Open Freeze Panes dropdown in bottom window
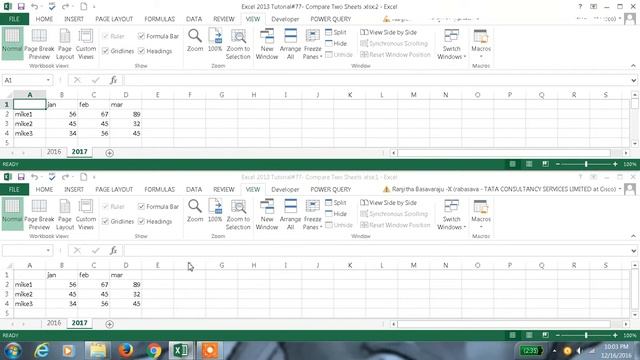This screenshot has height=360, width=640. tap(312, 214)
